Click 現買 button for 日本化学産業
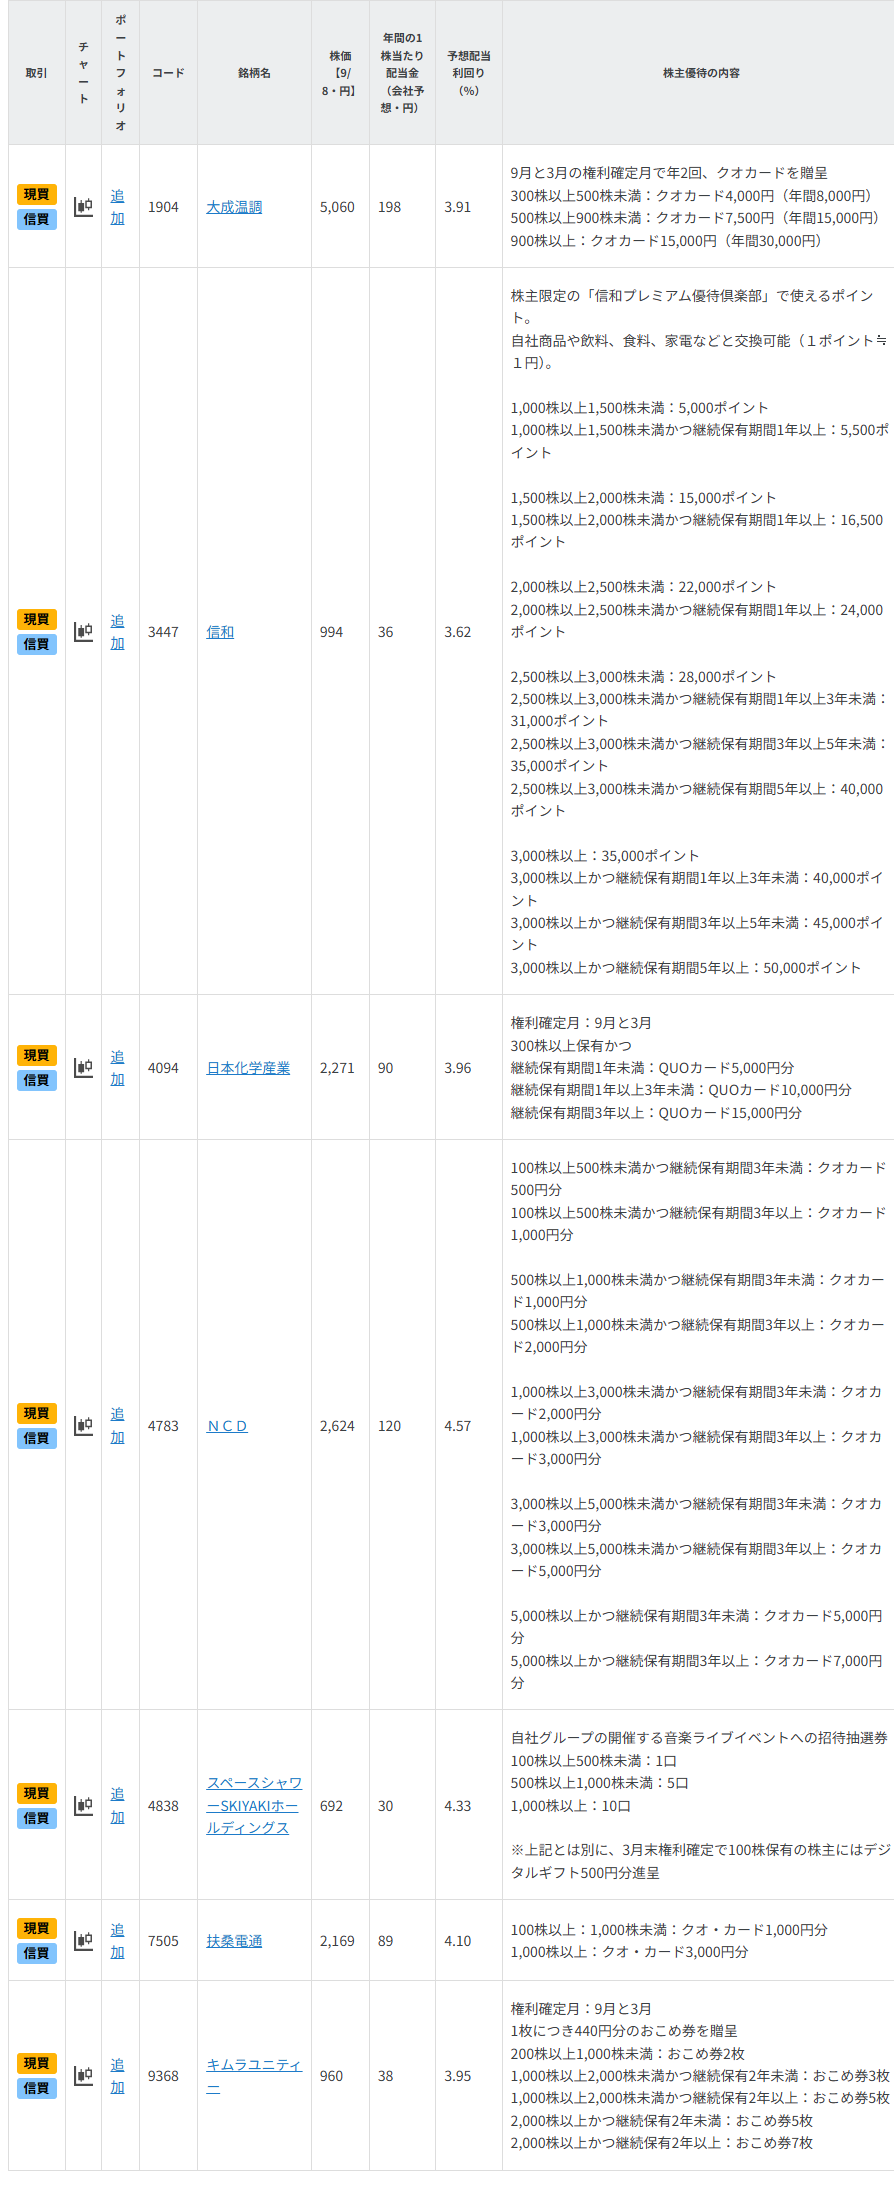 (37, 1056)
